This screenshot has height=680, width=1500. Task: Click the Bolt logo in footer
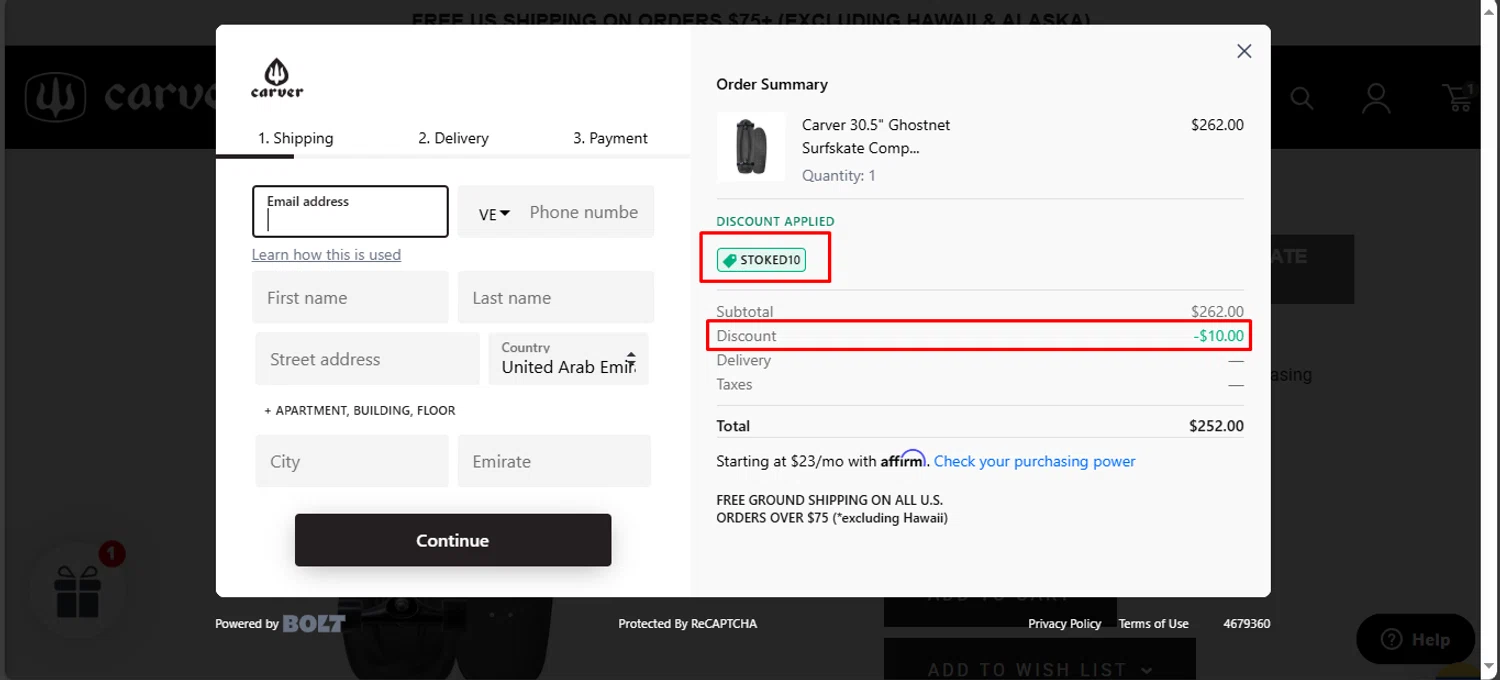(x=314, y=623)
